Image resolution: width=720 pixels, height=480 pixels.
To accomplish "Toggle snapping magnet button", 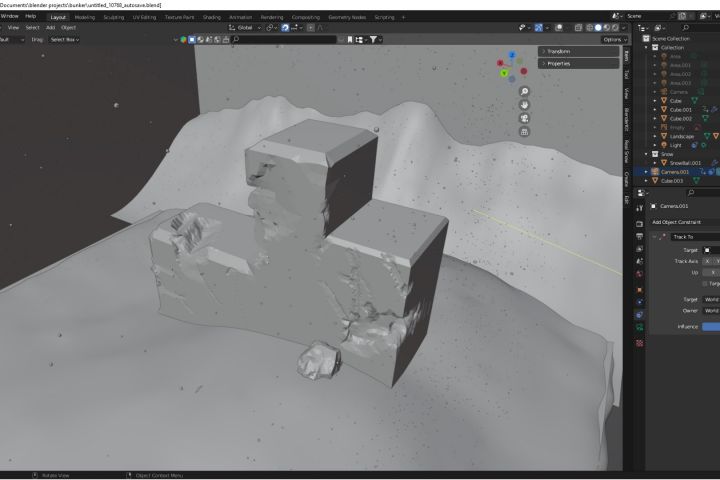I will click(285, 28).
